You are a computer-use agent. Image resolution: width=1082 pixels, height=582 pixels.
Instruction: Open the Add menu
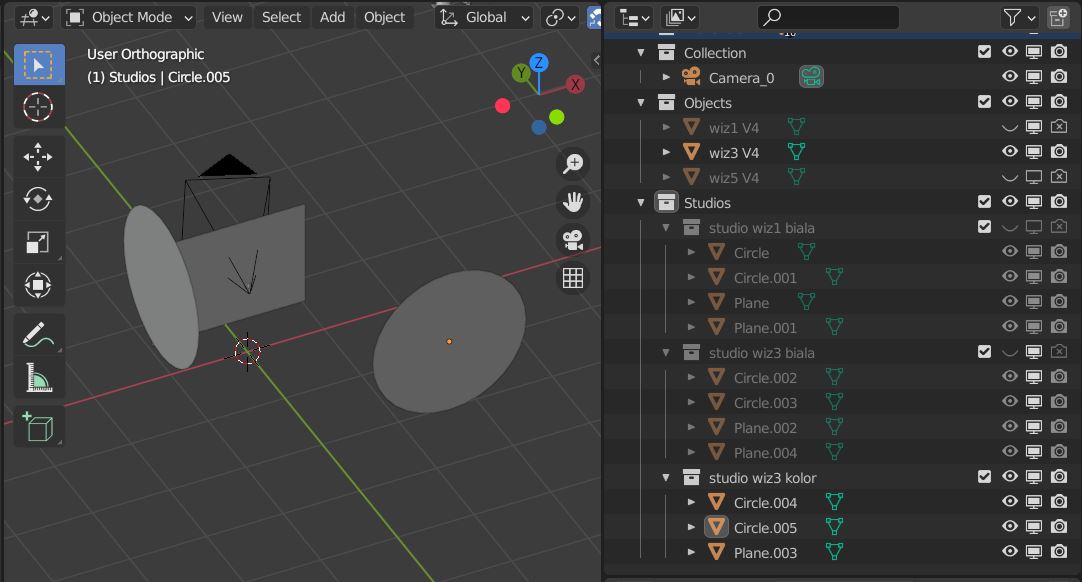coord(332,17)
